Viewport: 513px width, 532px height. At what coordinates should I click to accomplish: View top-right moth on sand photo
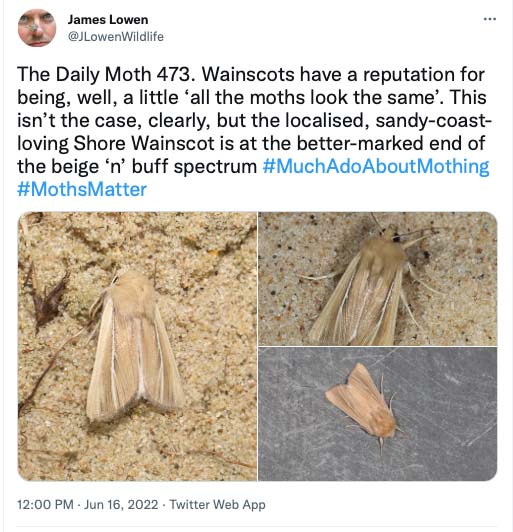[378, 279]
